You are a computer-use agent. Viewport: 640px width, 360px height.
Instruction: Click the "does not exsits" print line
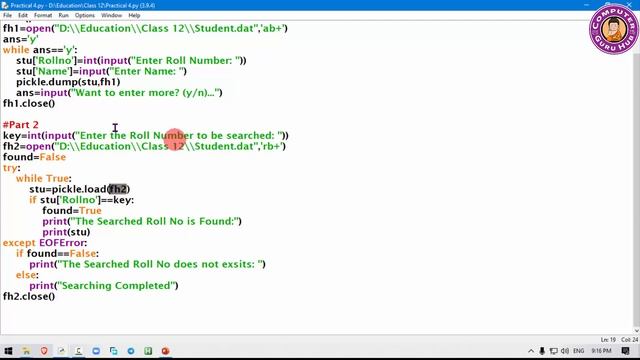[x=147, y=264]
